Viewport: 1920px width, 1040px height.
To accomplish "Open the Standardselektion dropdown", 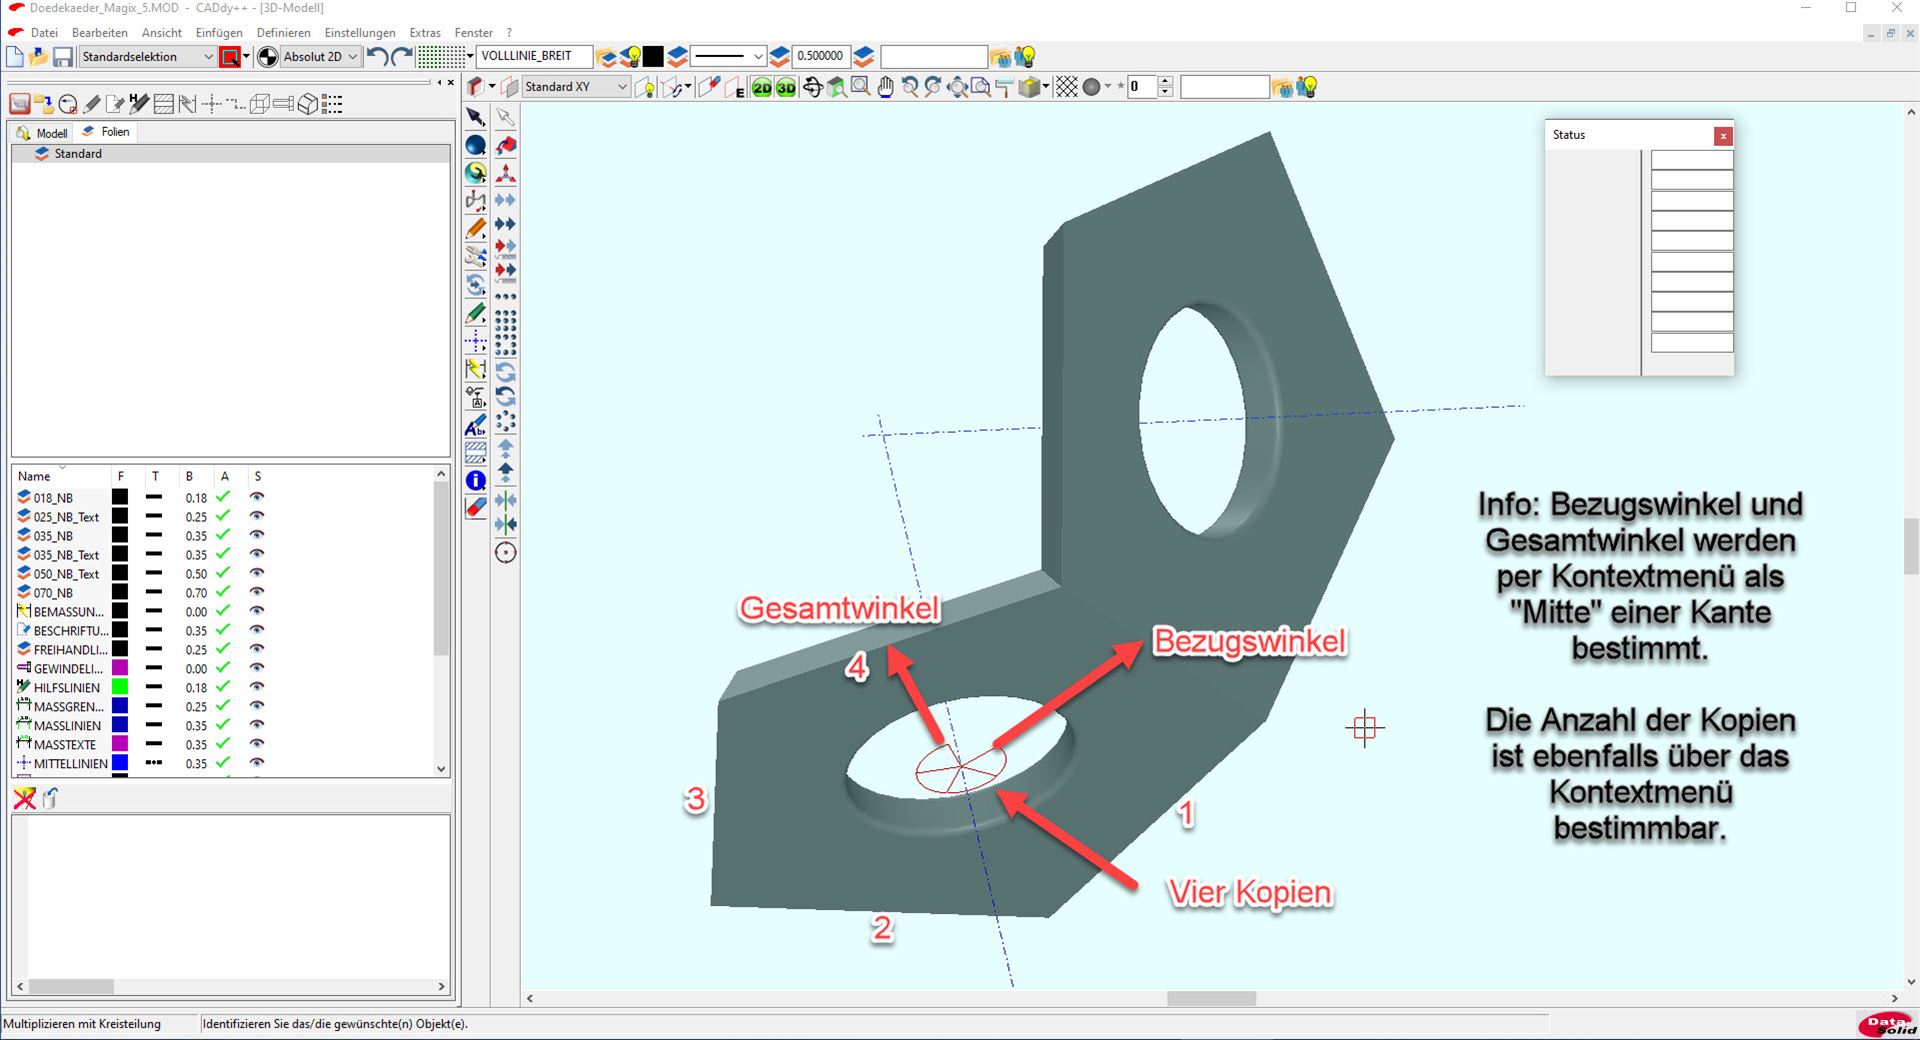I will (208, 57).
